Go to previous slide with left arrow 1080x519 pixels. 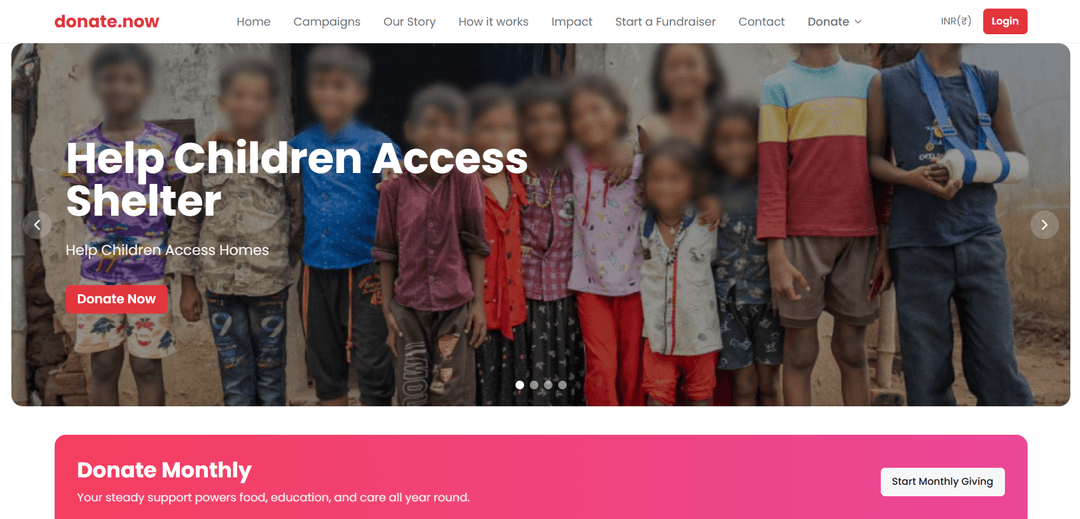[37, 224]
